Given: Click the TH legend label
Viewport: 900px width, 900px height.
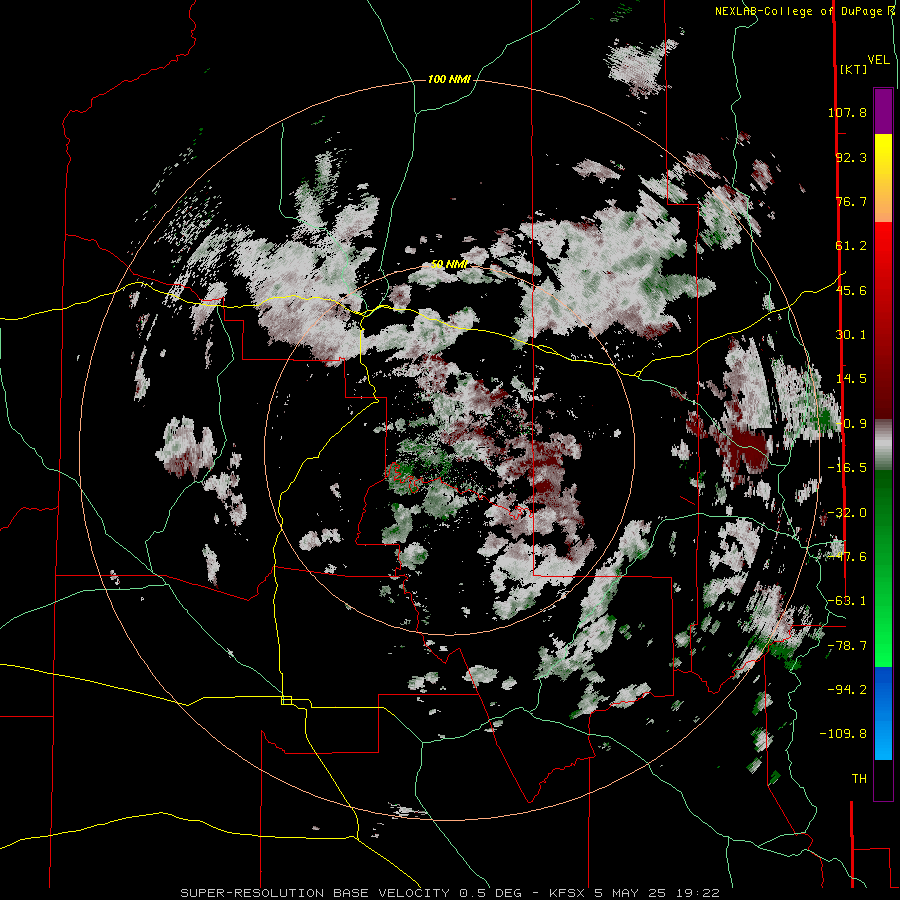Looking at the screenshot, I should point(859,779).
